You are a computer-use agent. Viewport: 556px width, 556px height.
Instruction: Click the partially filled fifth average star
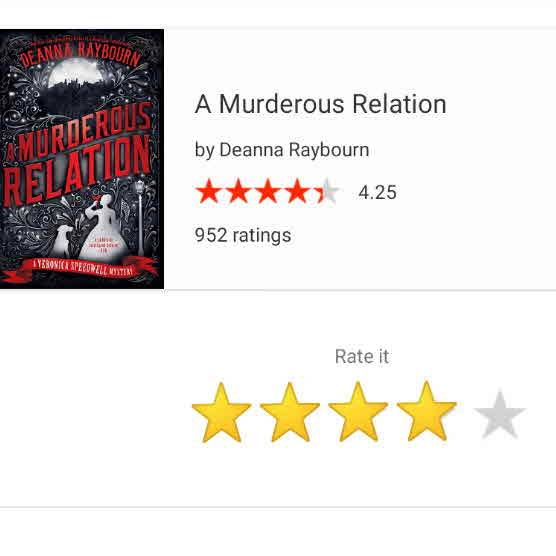(x=327, y=191)
